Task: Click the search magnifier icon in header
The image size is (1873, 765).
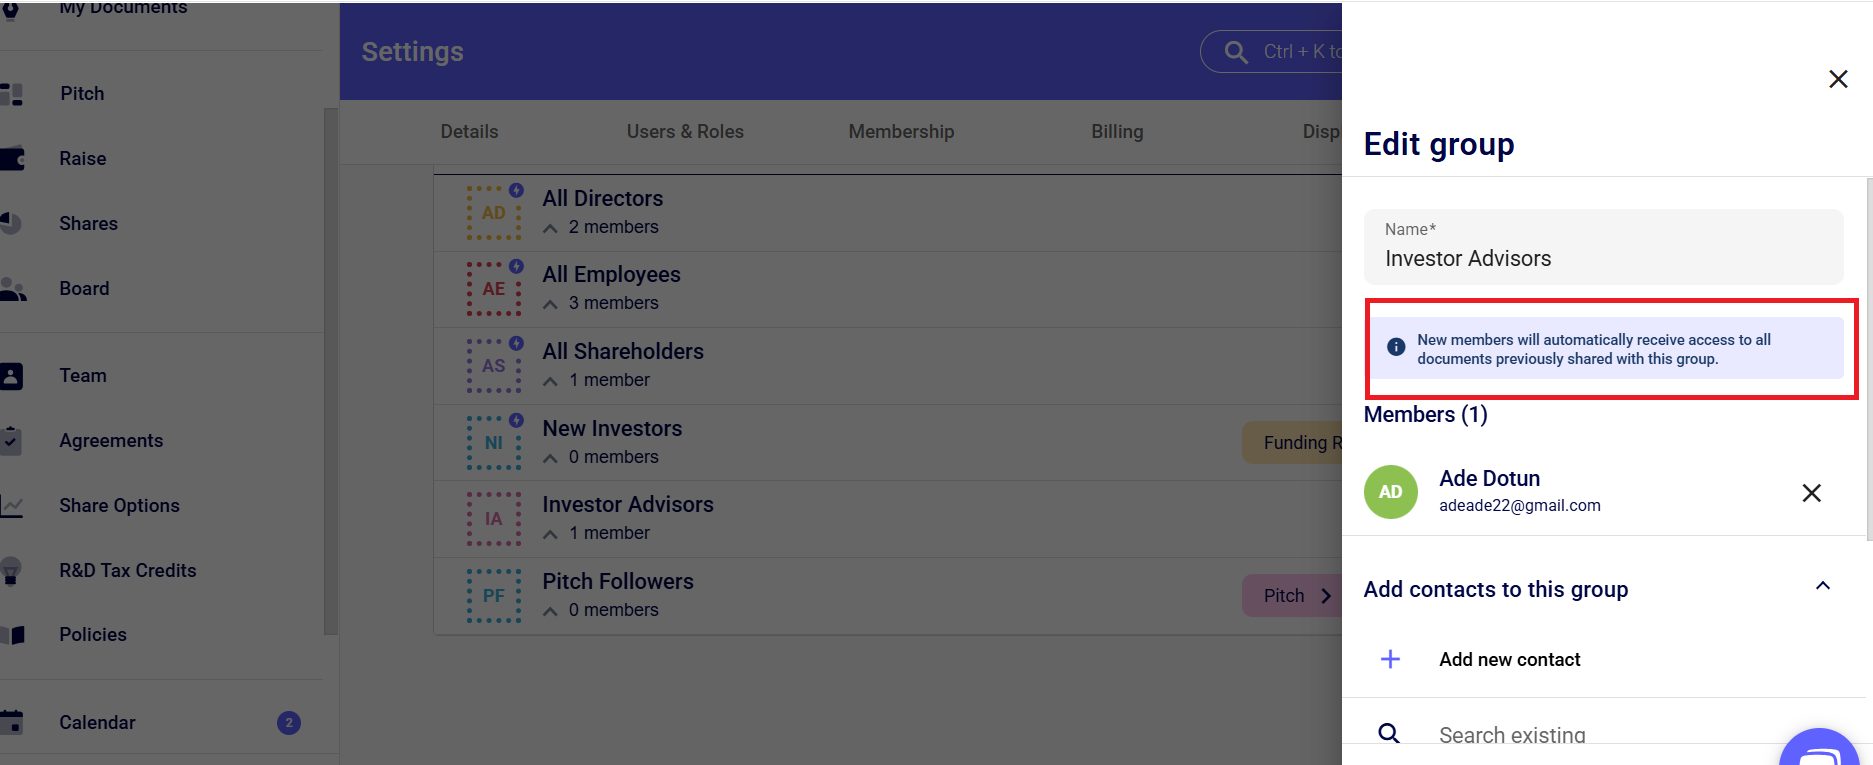Action: coord(1237,52)
